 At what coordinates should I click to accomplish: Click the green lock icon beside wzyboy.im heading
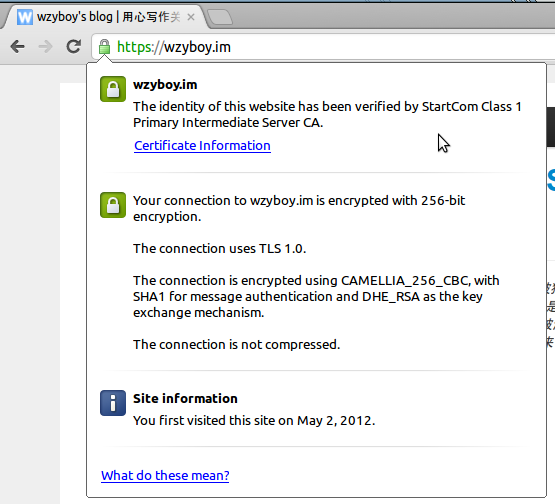113,89
